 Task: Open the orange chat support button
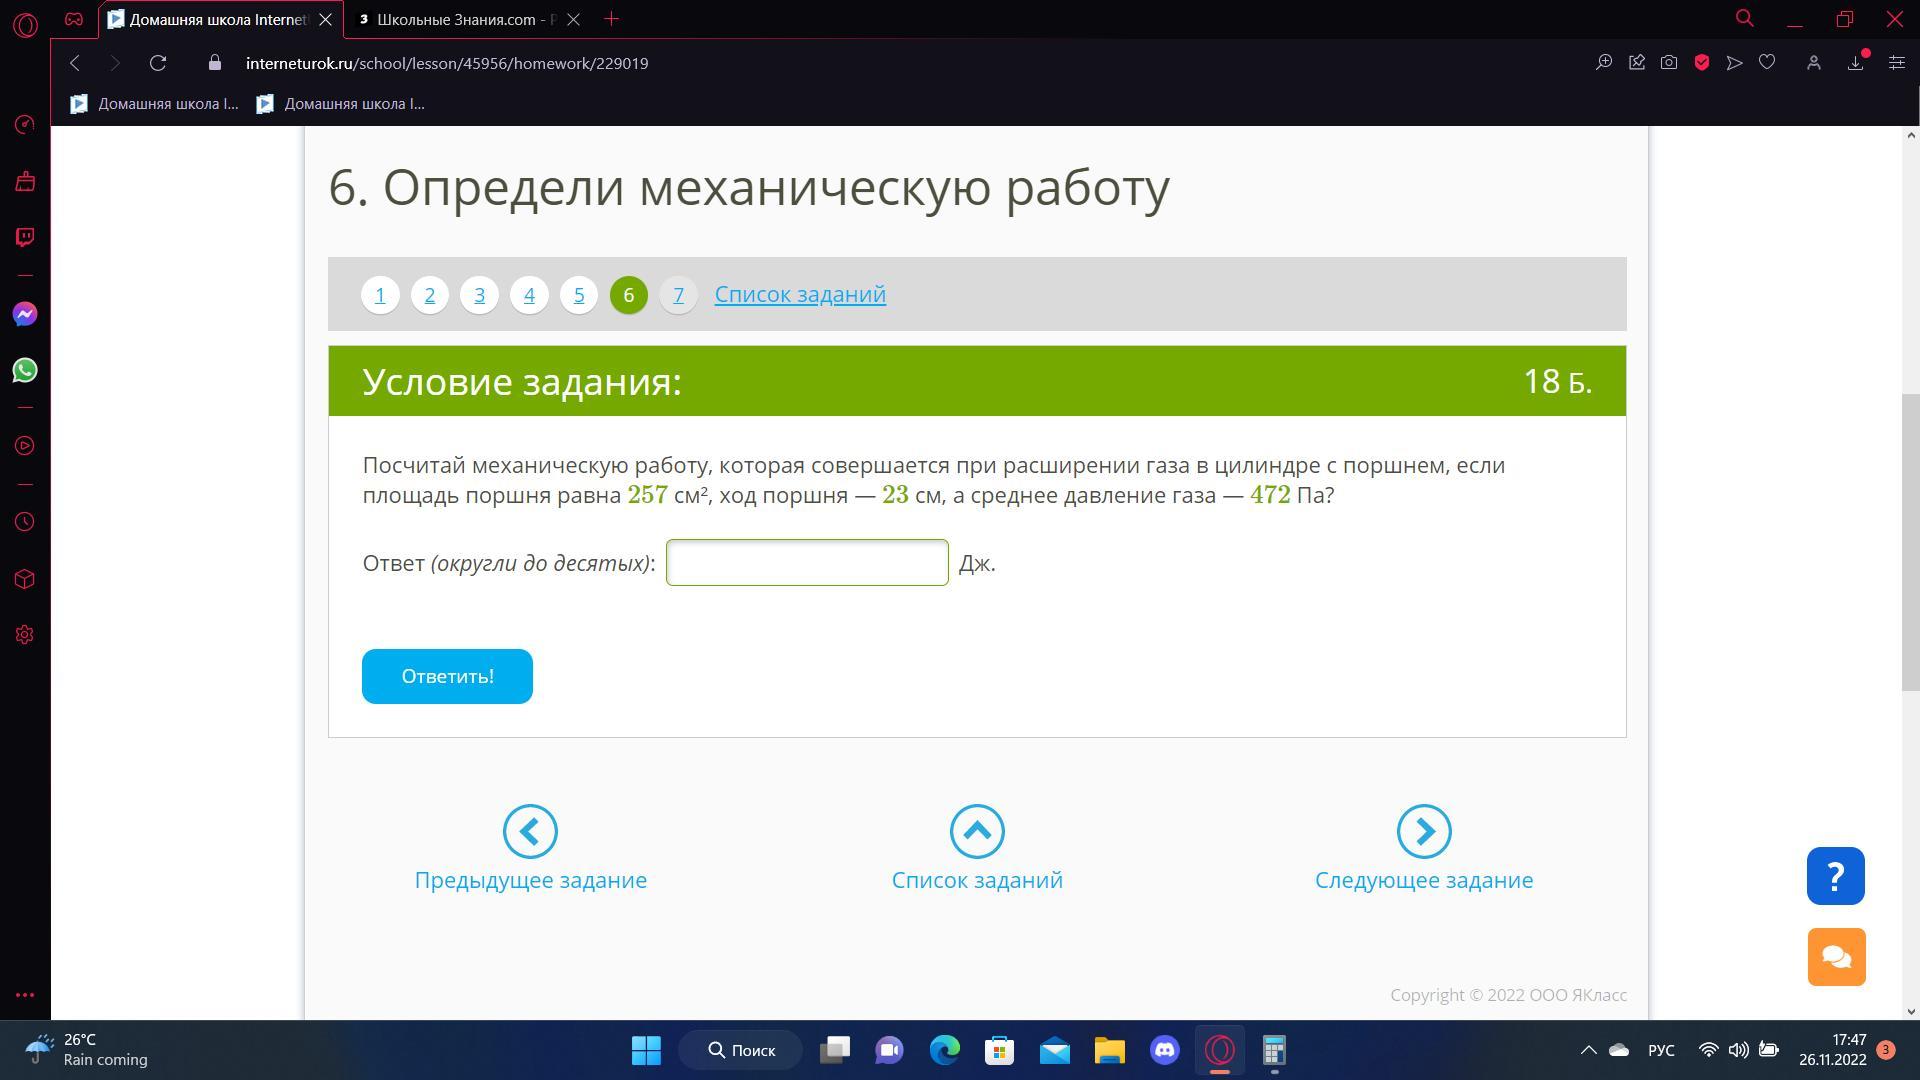[x=1835, y=957]
